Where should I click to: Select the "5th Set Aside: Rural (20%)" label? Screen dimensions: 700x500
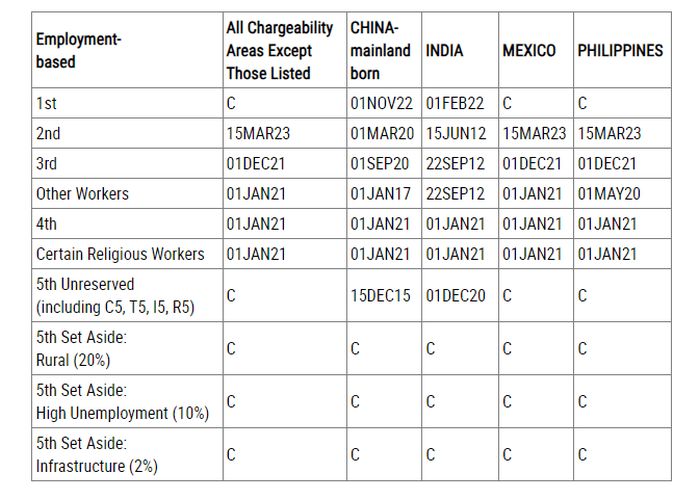tap(82, 349)
